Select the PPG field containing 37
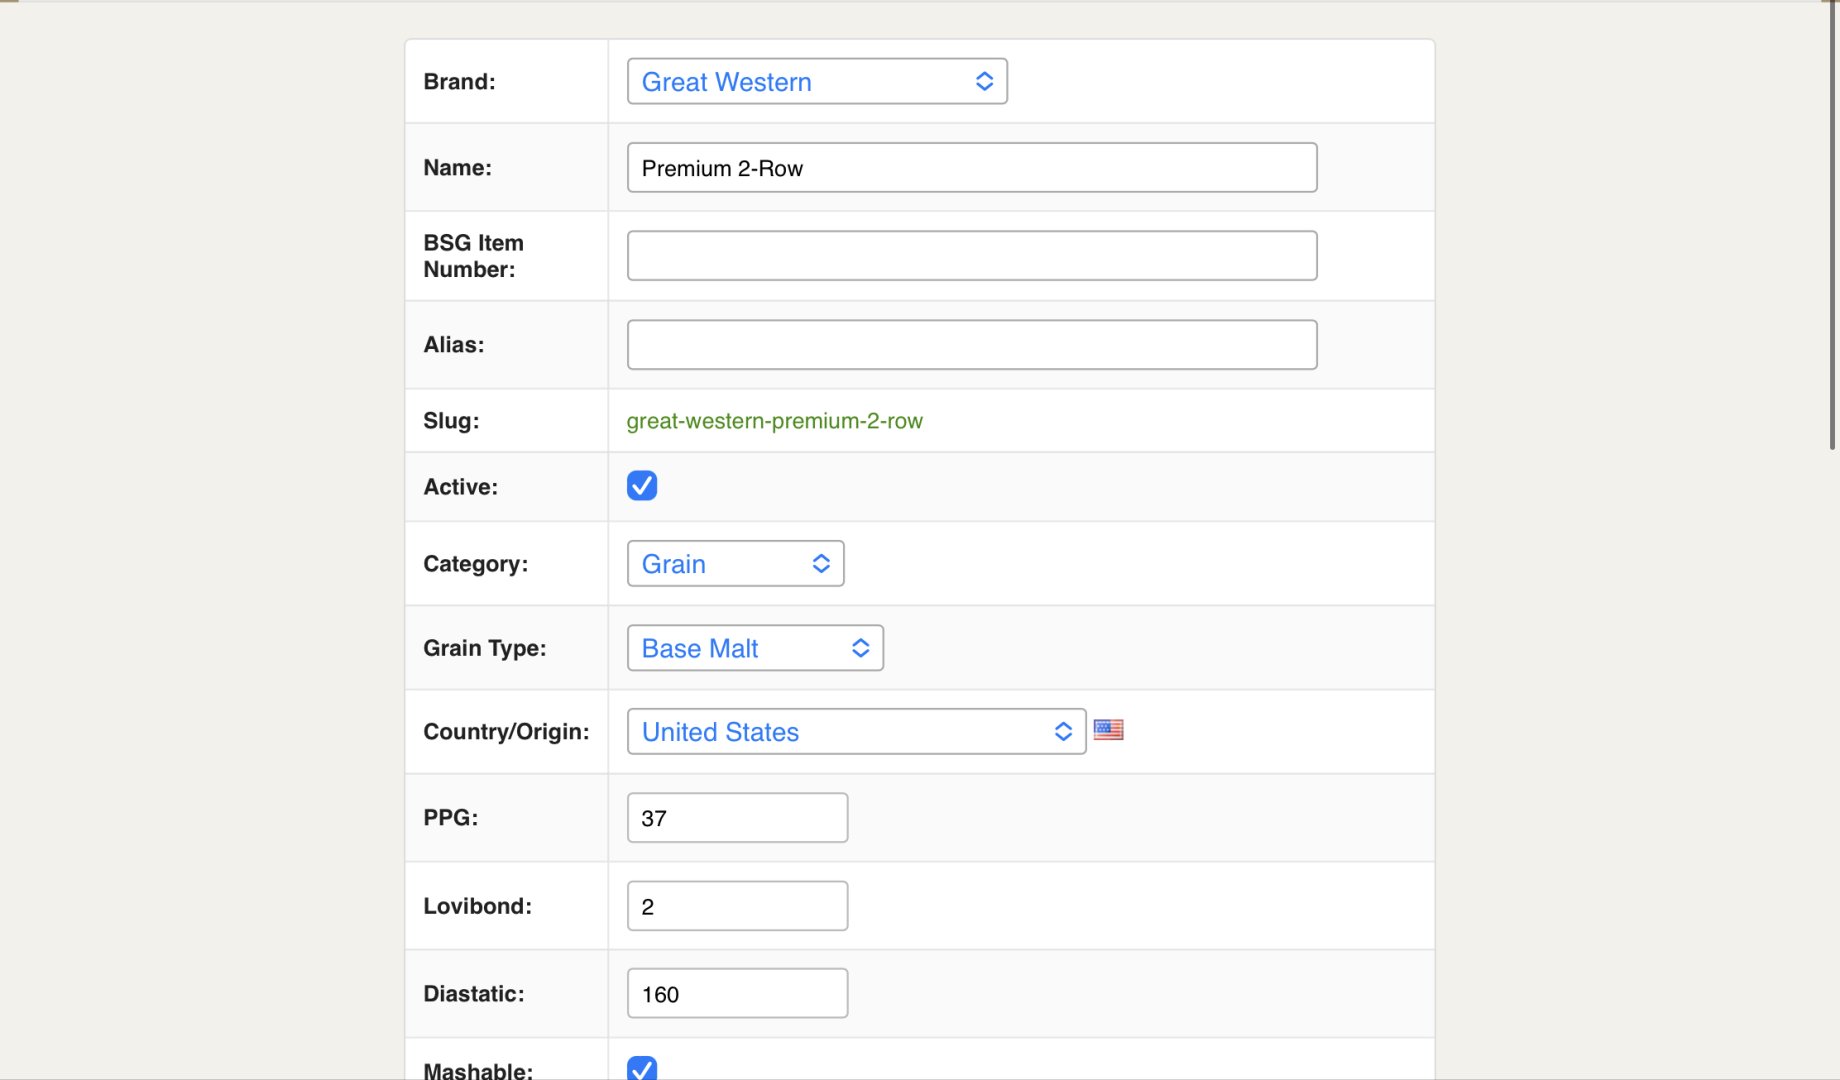 [737, 818]
